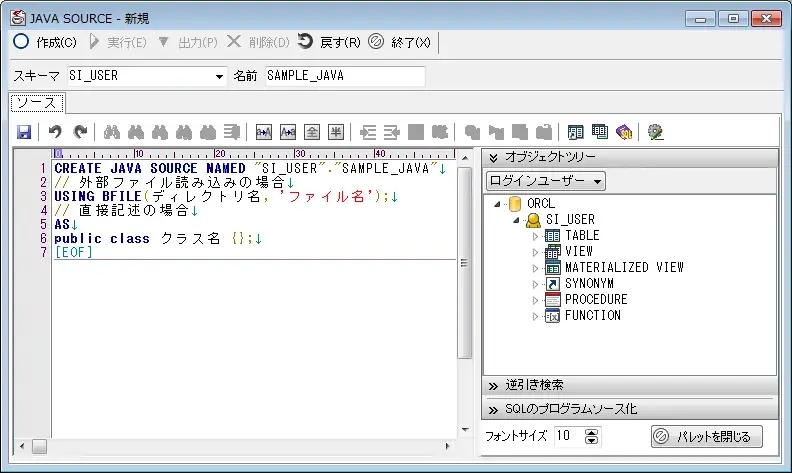The width and height of the screenshot is (792, 473).
Task: Click the FUNCTION f(x) icon in tree
Action: 552,316
